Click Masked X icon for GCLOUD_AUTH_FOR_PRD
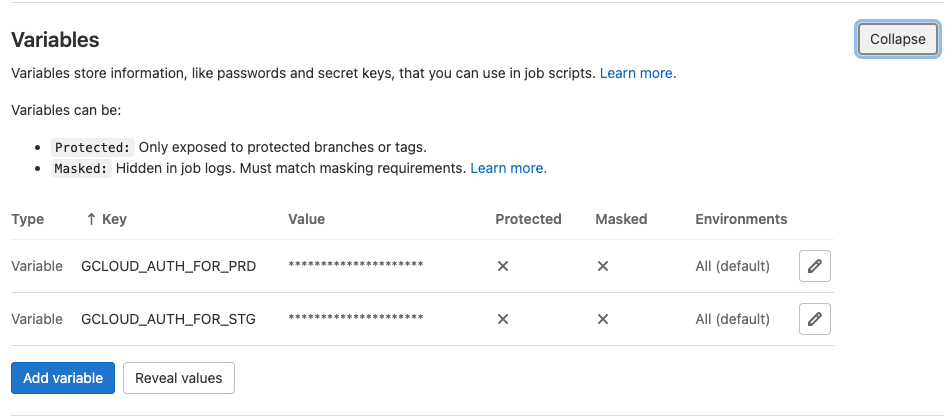This screenshot has height=417, width=948. tap(603, 266)
